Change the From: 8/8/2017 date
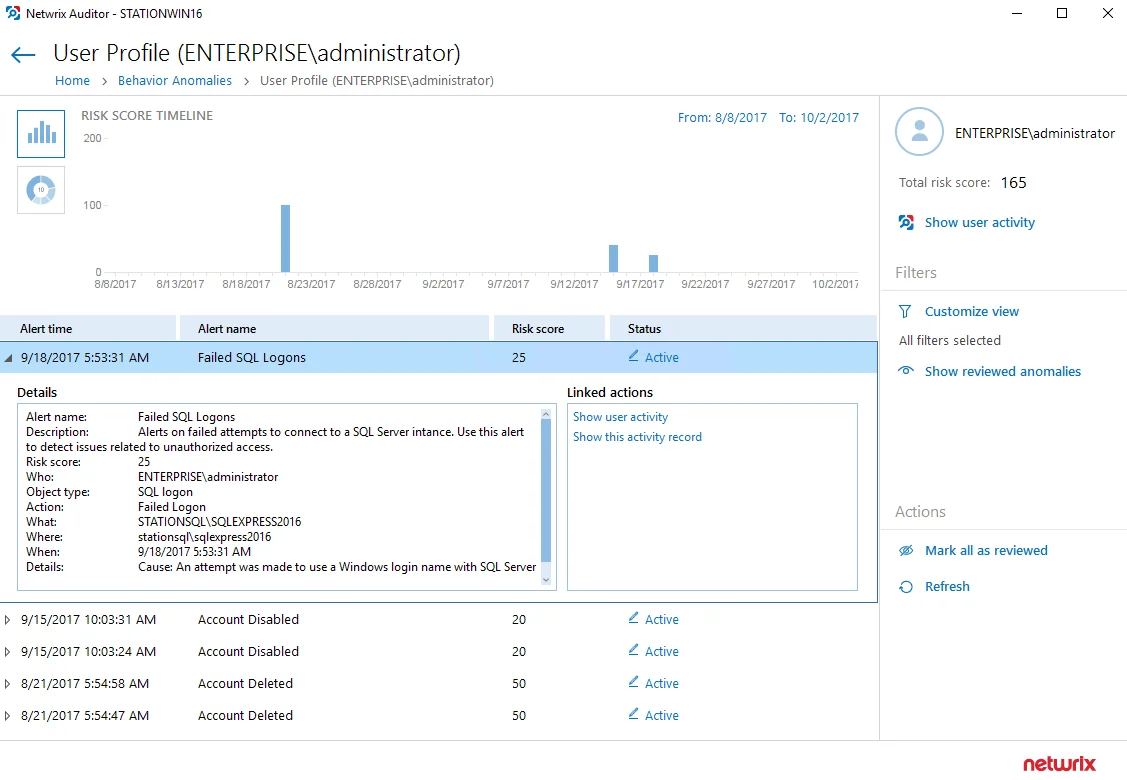Image resolution: width=1127 pixels, height=780 pixels. coord(722,117)
